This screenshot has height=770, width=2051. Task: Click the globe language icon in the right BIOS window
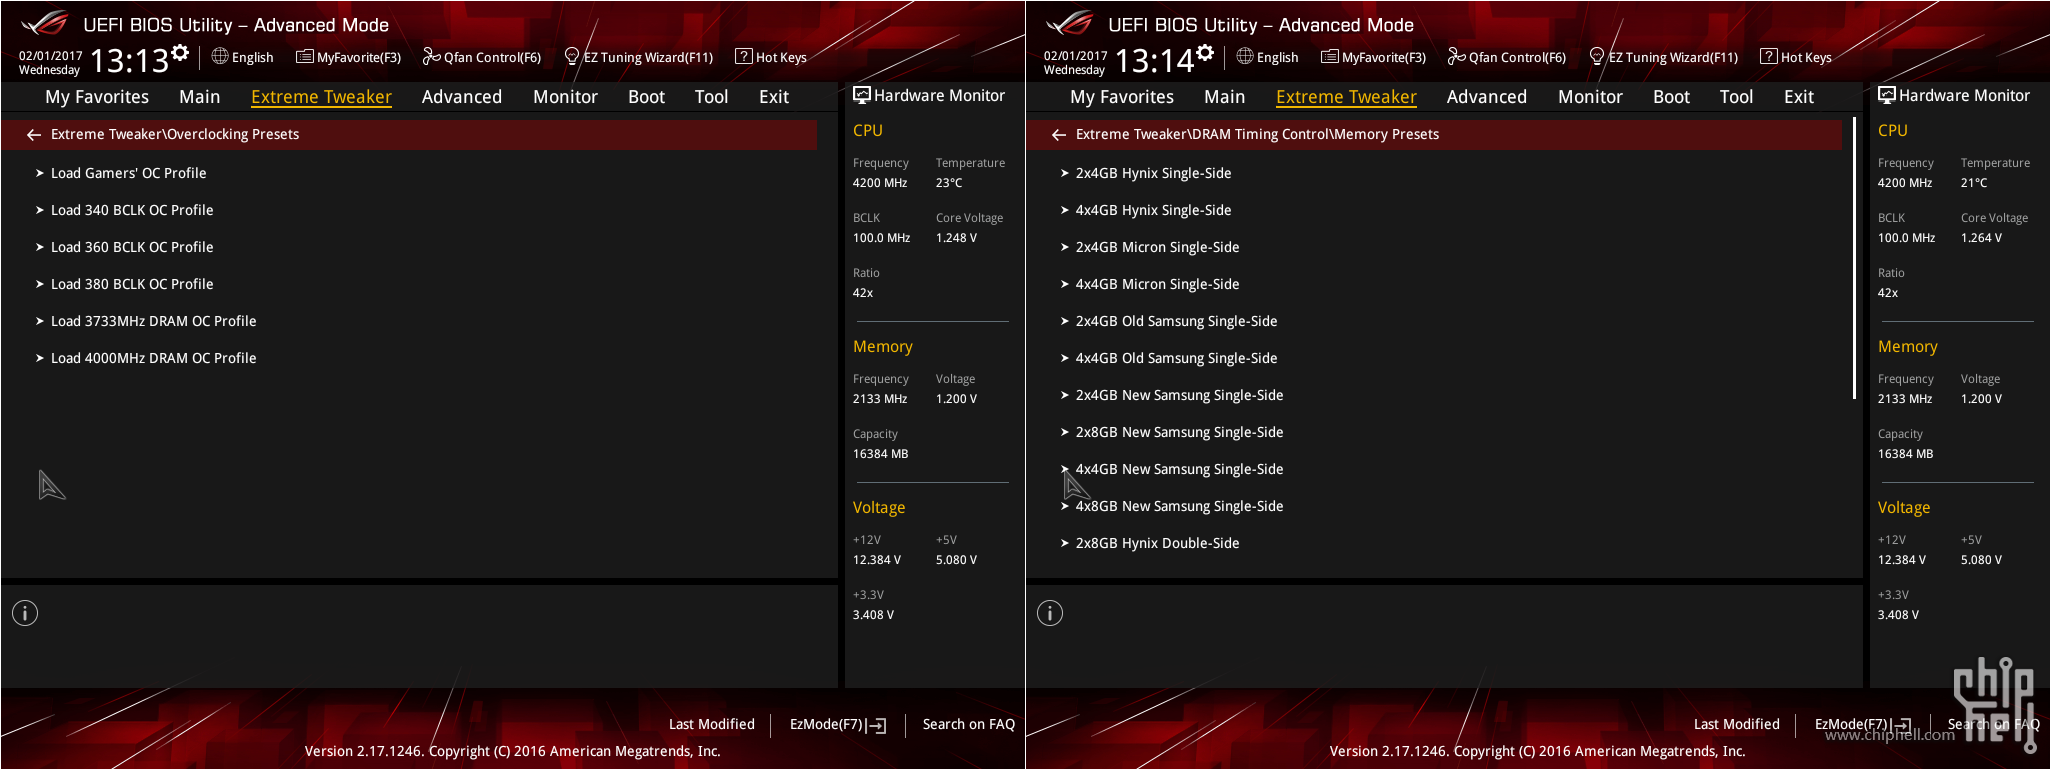click(x=1245, y=56)
